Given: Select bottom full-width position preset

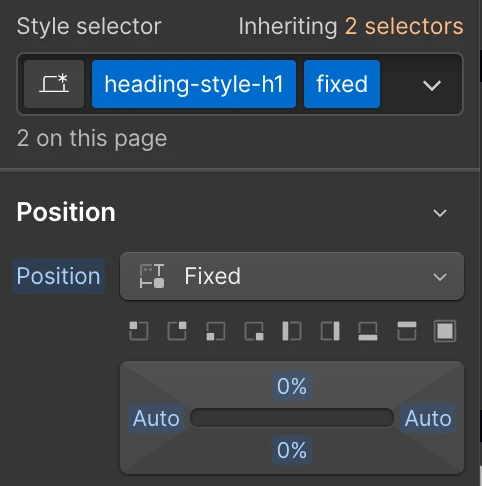Looking at the screenshot, I should tap(368, 331).
